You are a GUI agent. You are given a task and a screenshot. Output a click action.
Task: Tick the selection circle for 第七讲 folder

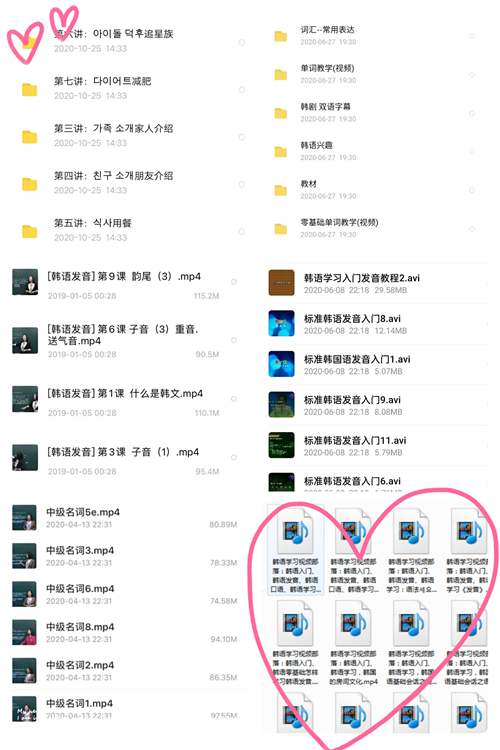point(242,90)
